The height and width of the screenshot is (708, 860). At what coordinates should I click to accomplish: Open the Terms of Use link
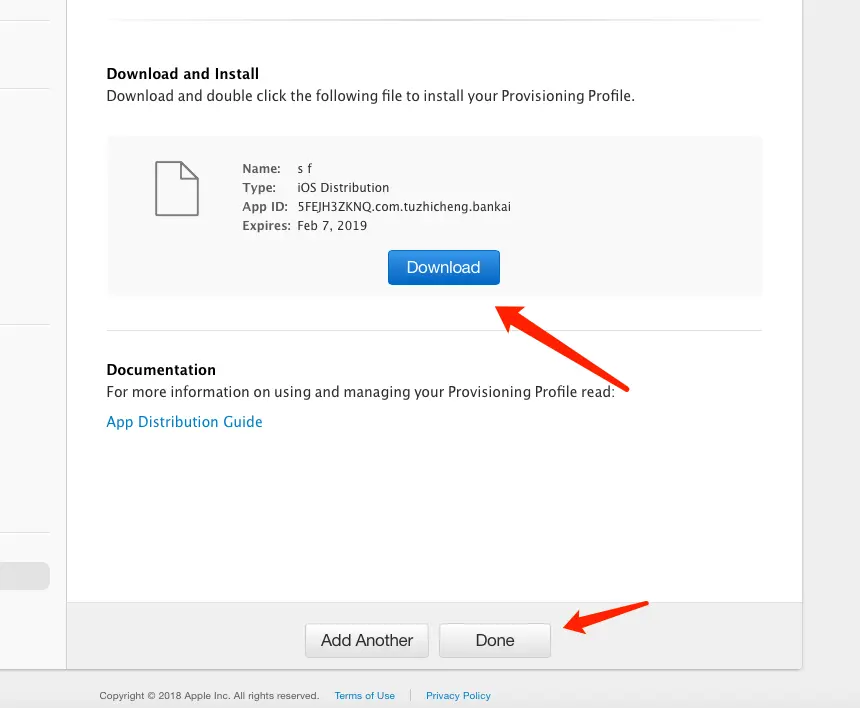click(x=365, y=695)
